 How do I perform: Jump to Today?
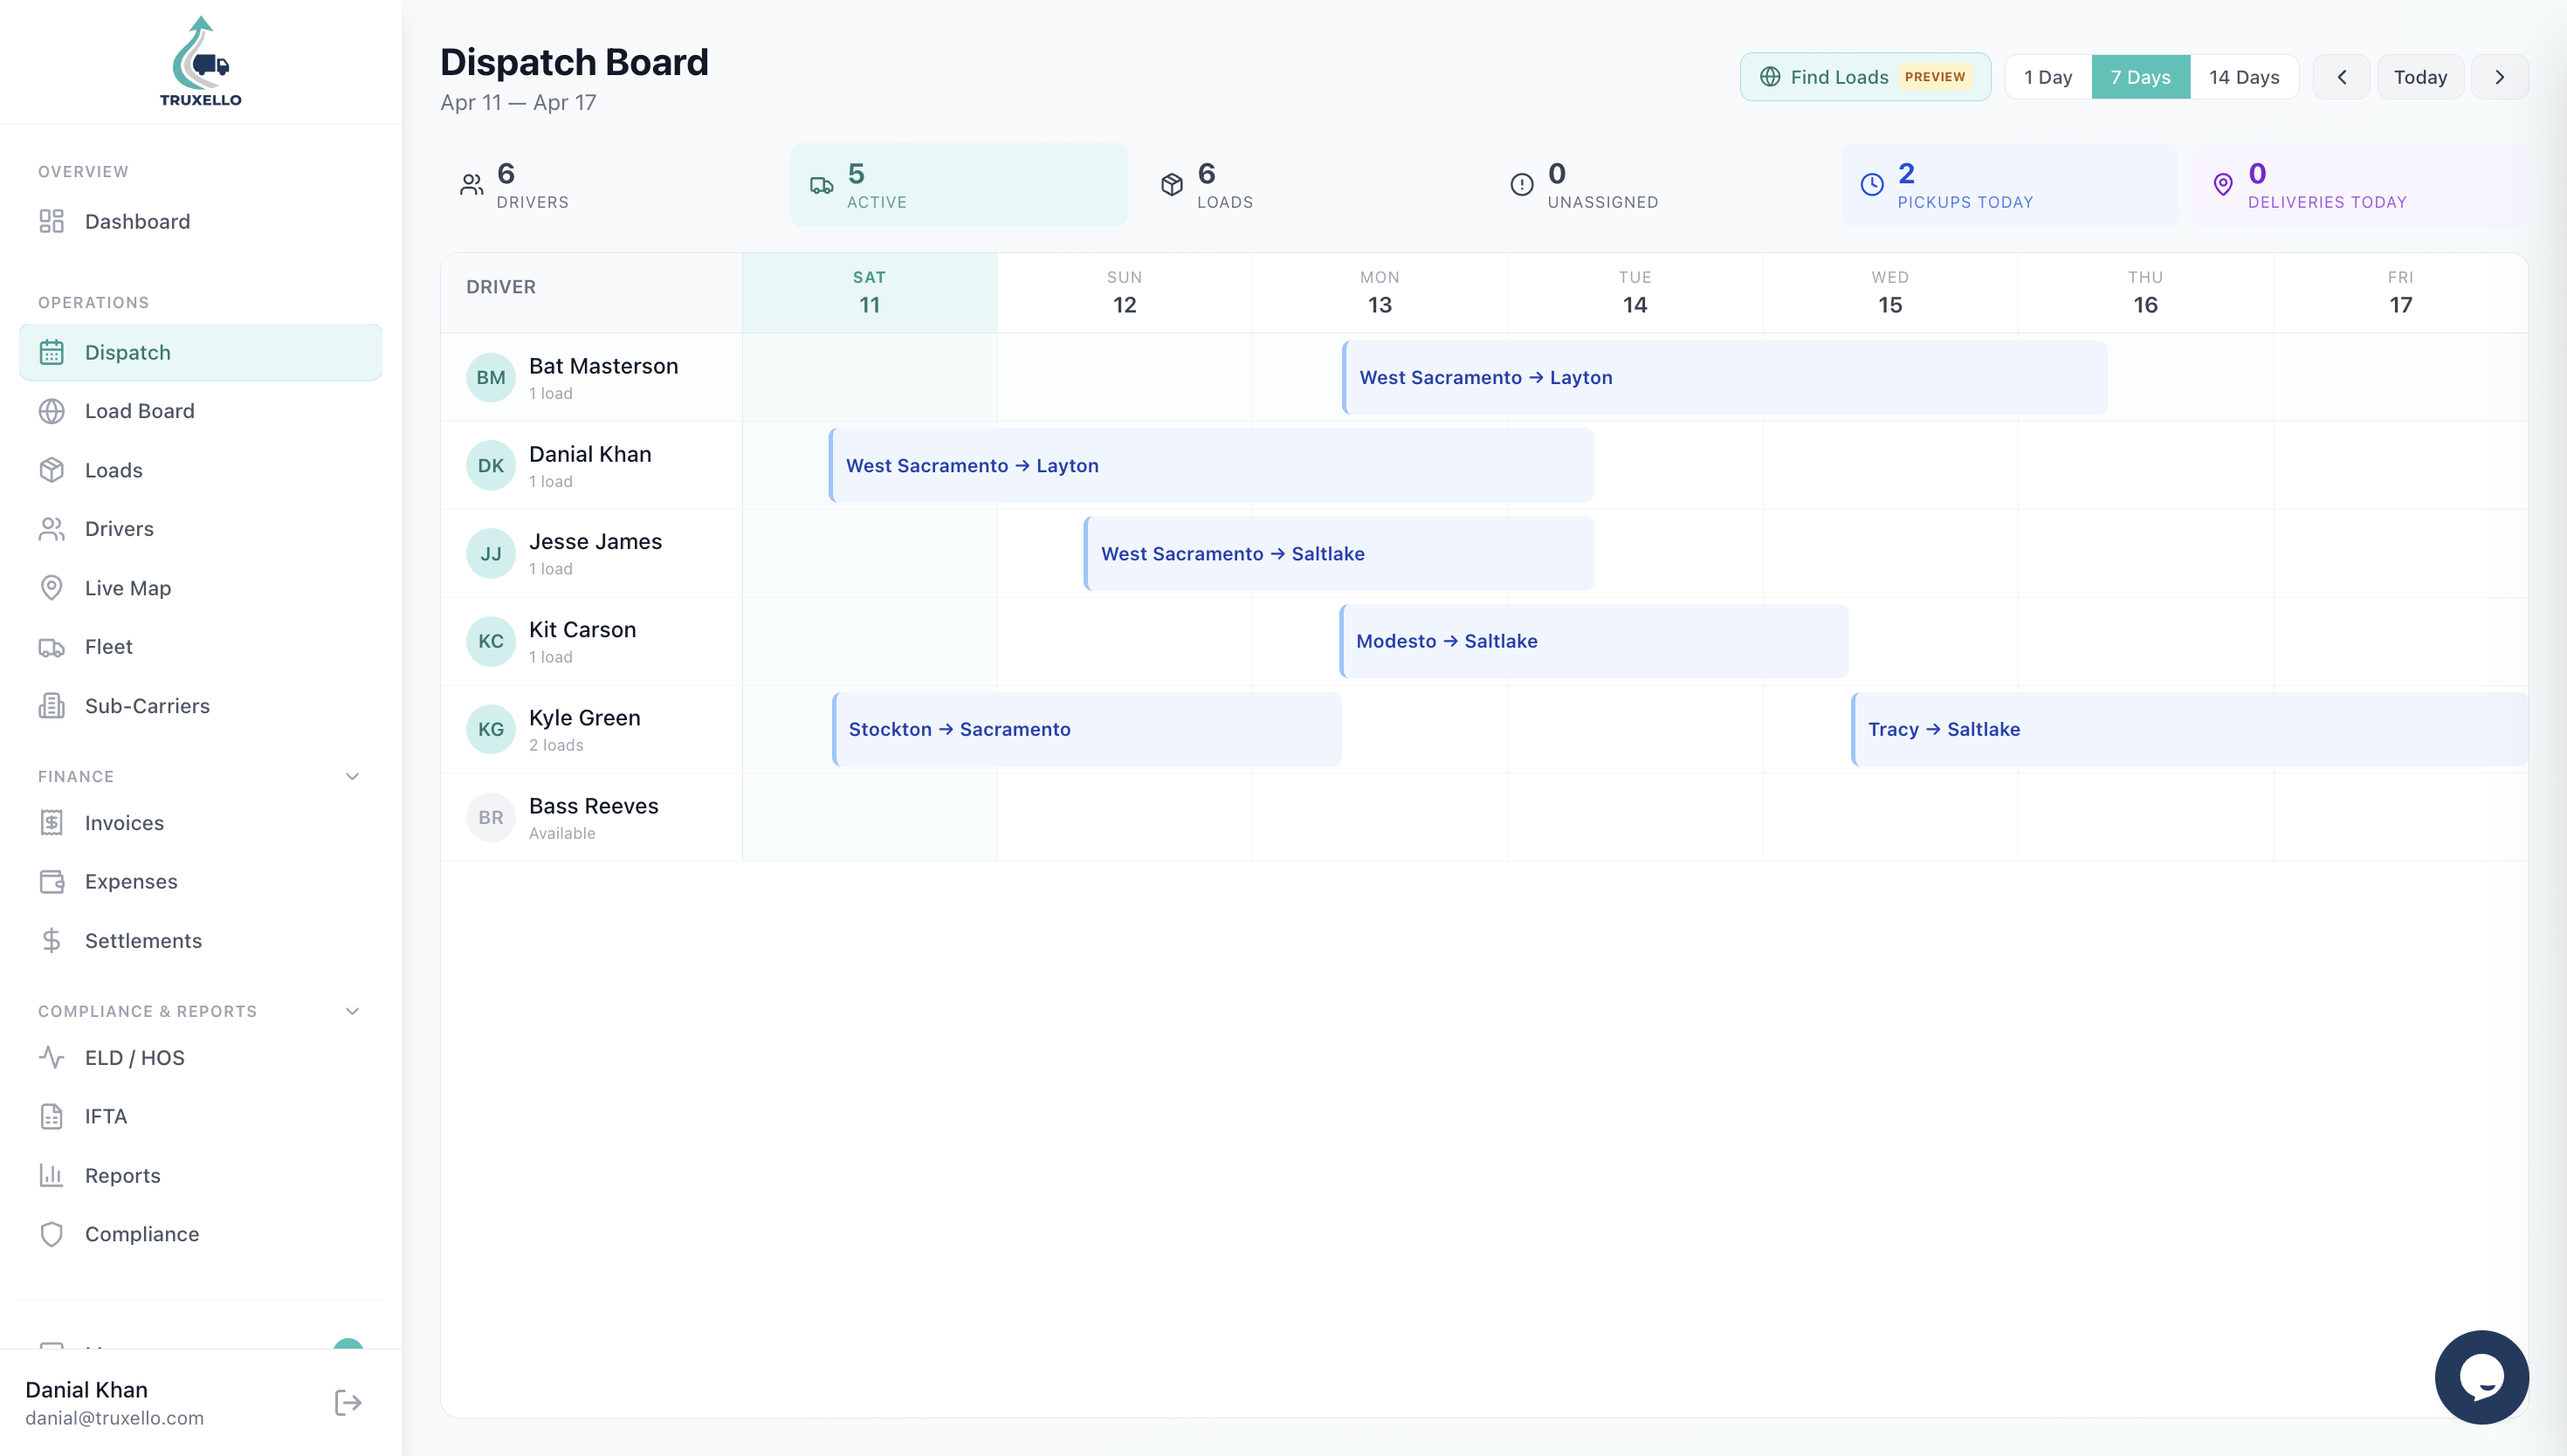(x=2421, y=76)
